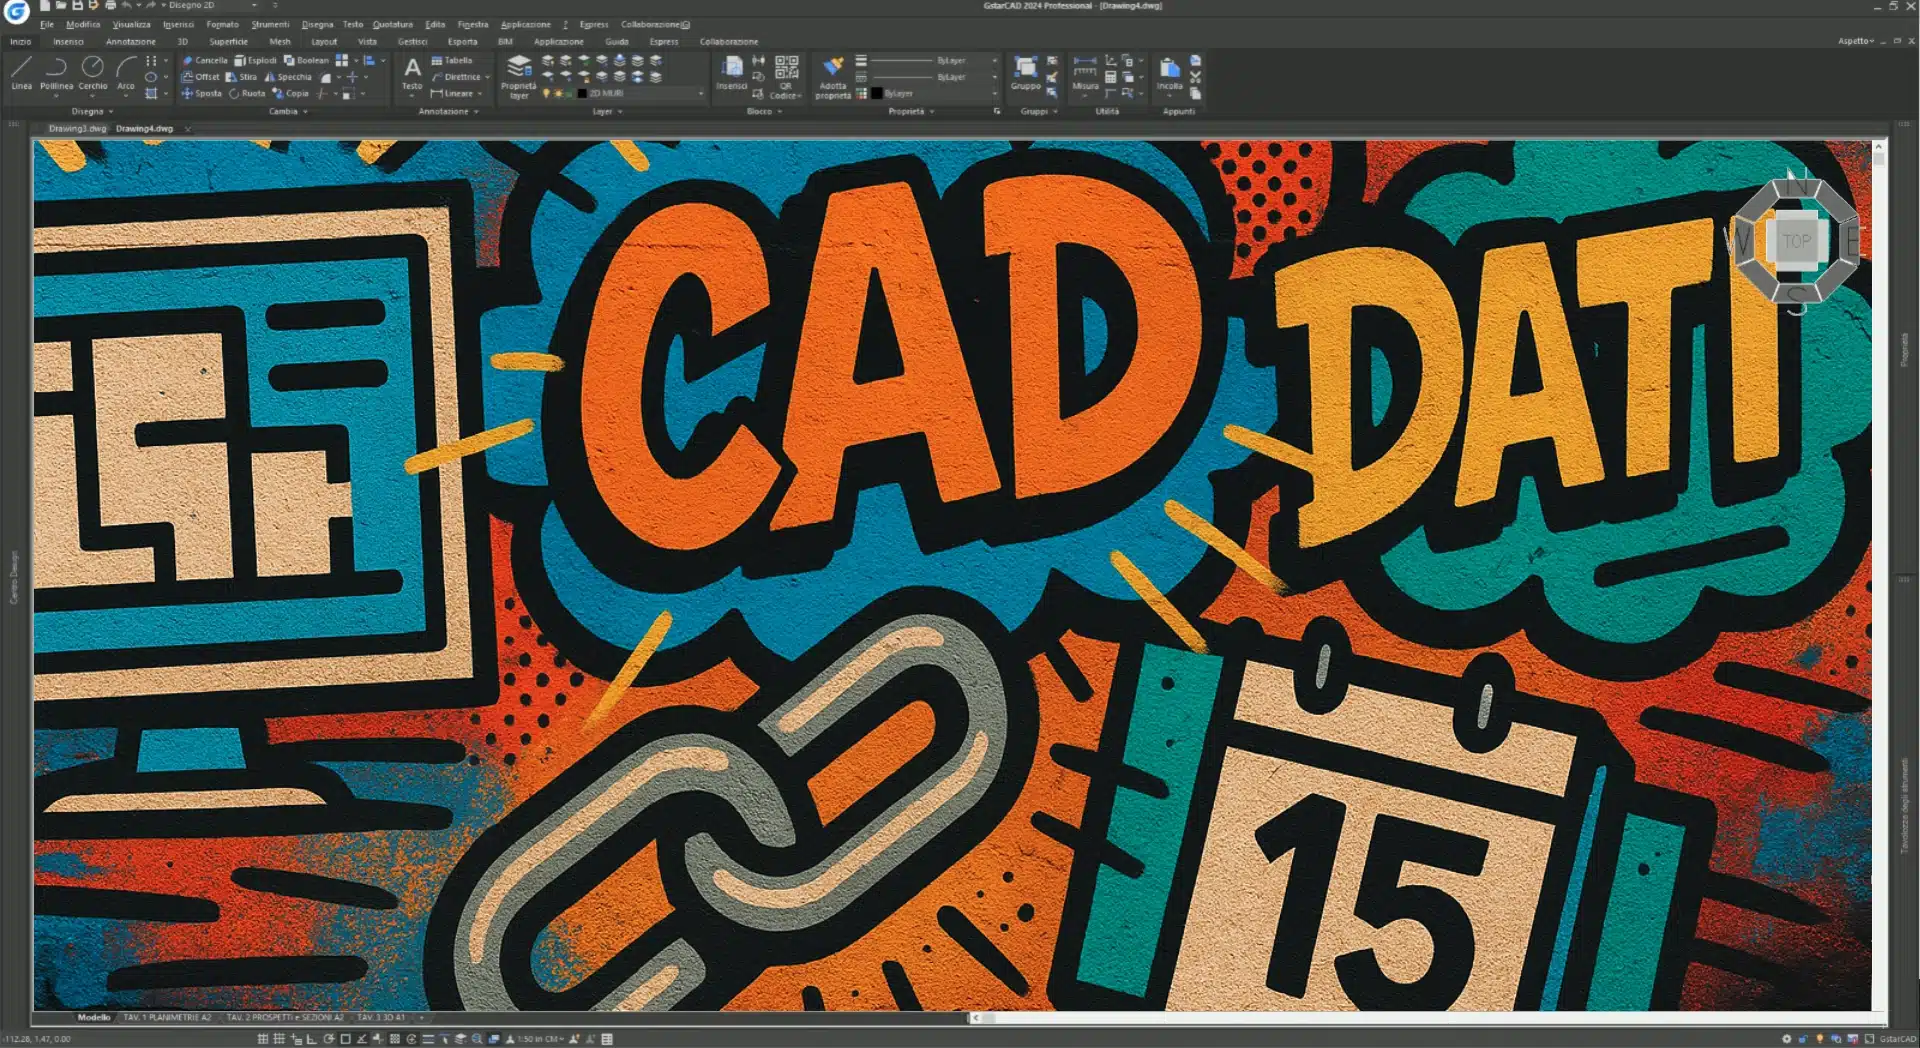Choose the Boolean command
The width and height of the screenshot is (1920, 1048).
tap(306, 60)
